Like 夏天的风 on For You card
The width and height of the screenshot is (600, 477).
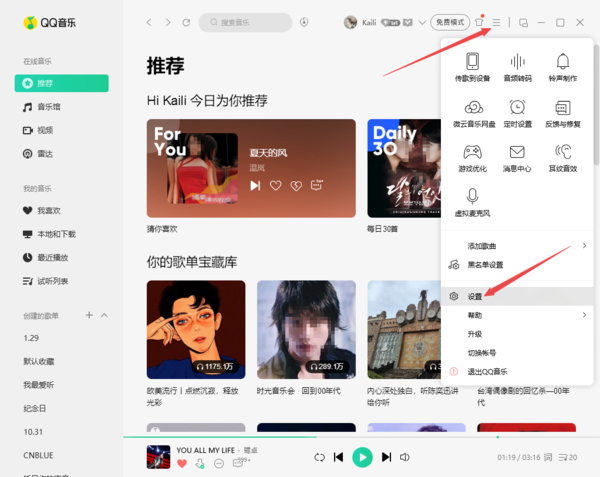(x=276, y=186)
